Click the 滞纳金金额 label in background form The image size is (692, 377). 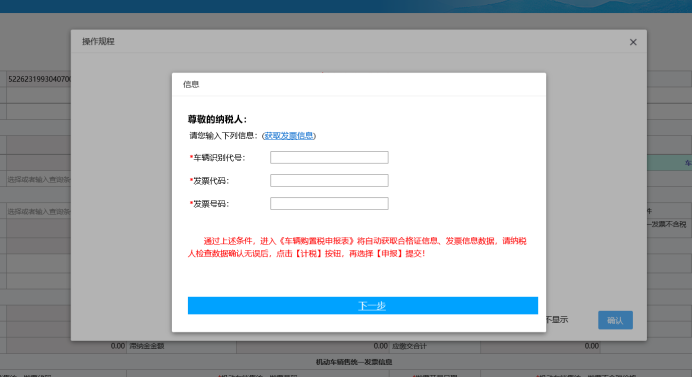[147, 346]
